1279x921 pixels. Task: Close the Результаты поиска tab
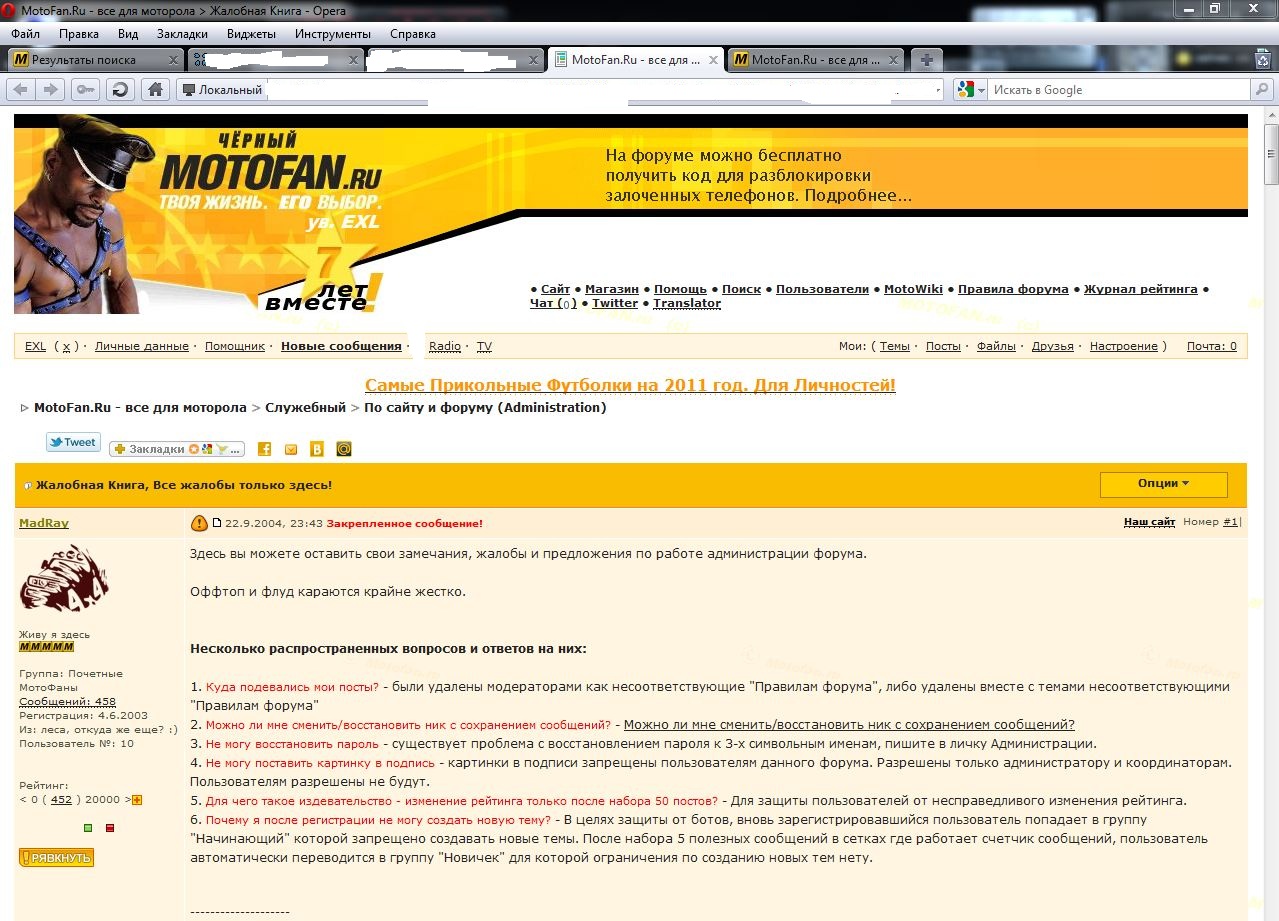pyautogui.click(x=173, y=60)
